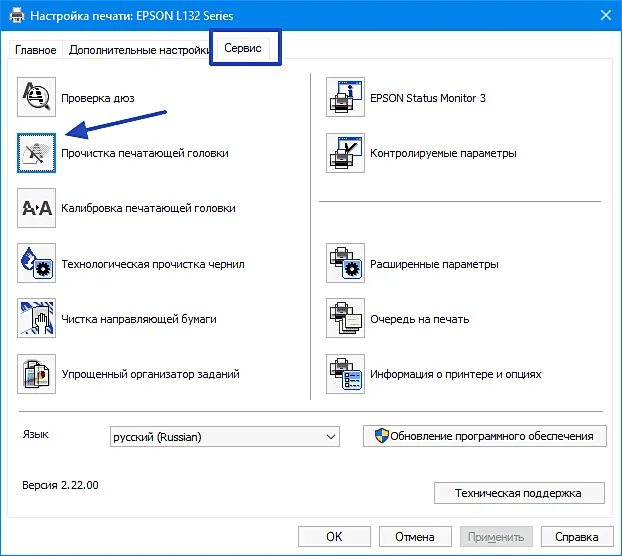Select the Сервис tab
622x556 pixels.
tap(243, 48)
